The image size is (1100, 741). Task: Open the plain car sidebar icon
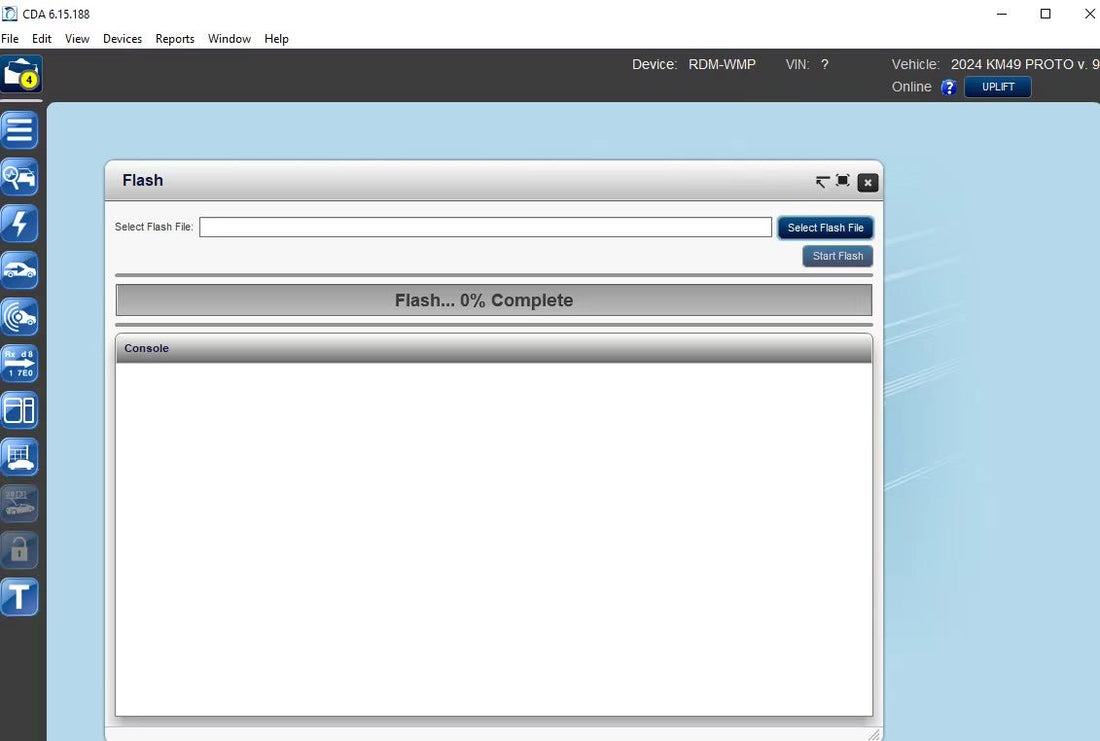[20, 270]
